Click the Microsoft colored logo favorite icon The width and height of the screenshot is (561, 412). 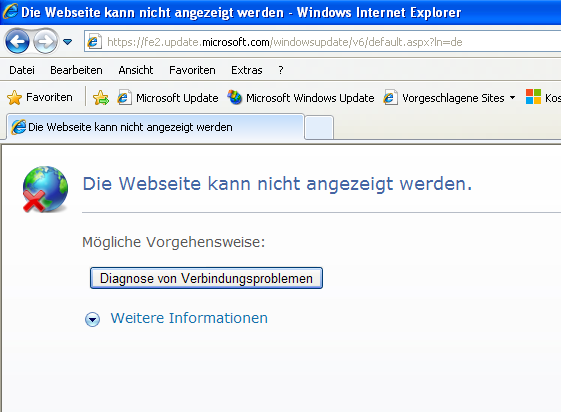coord(533,97)
